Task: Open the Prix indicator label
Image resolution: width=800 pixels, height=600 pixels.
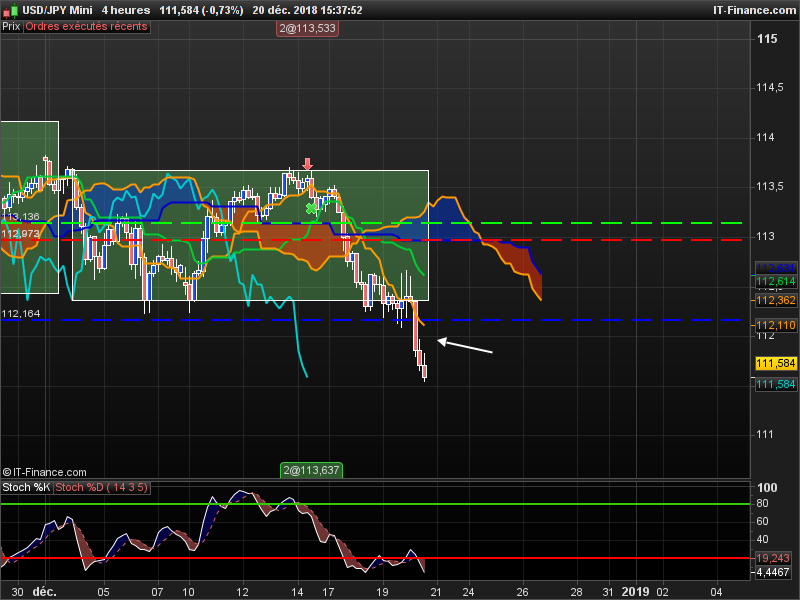Action: (11, 27)
